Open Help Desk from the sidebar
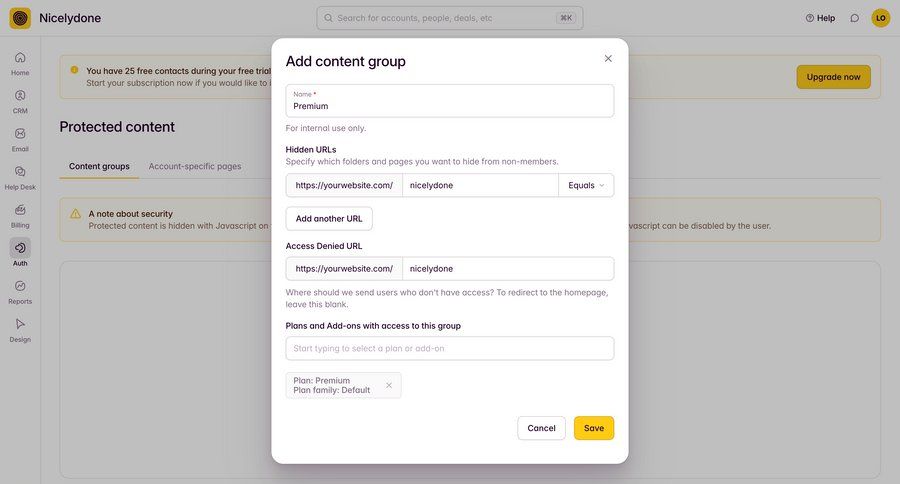This screenshot has width=900, height=484. tap(20, 178)
